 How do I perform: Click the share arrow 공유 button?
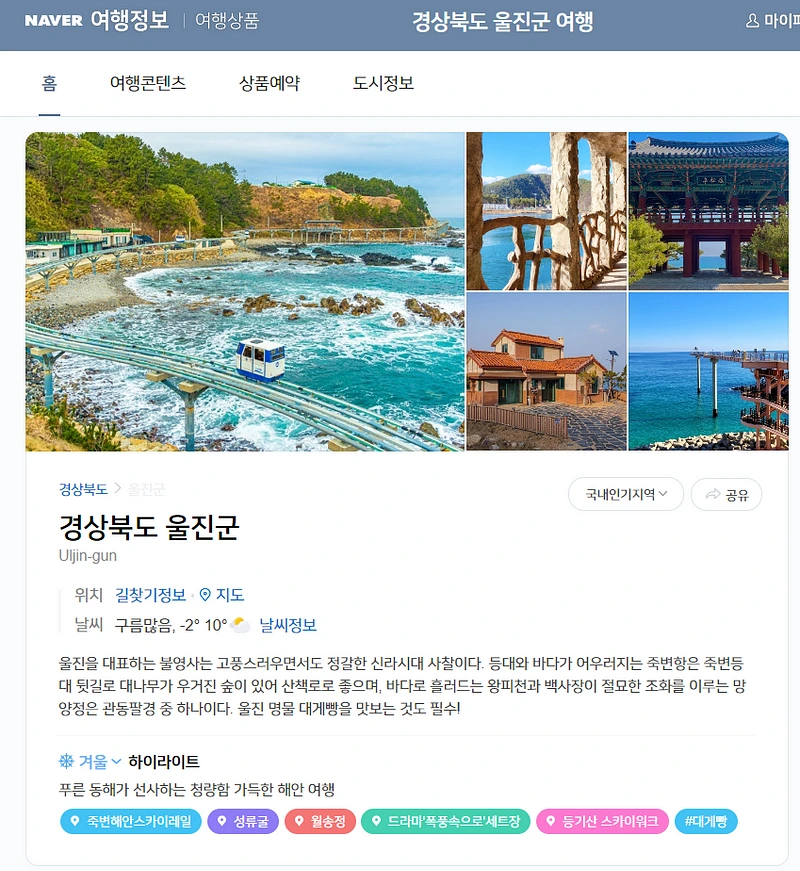pyautogui.click(x=726, y=494)
